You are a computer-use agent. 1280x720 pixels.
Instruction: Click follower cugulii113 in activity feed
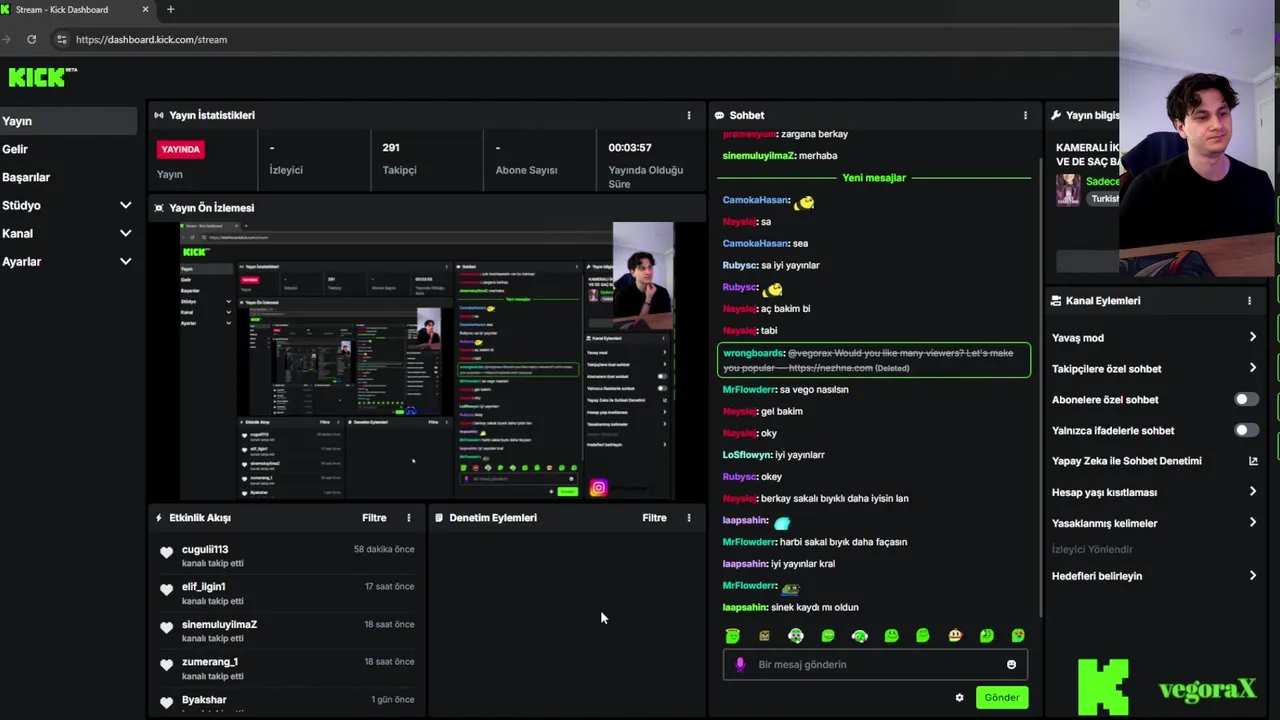[x=204, y=549]
